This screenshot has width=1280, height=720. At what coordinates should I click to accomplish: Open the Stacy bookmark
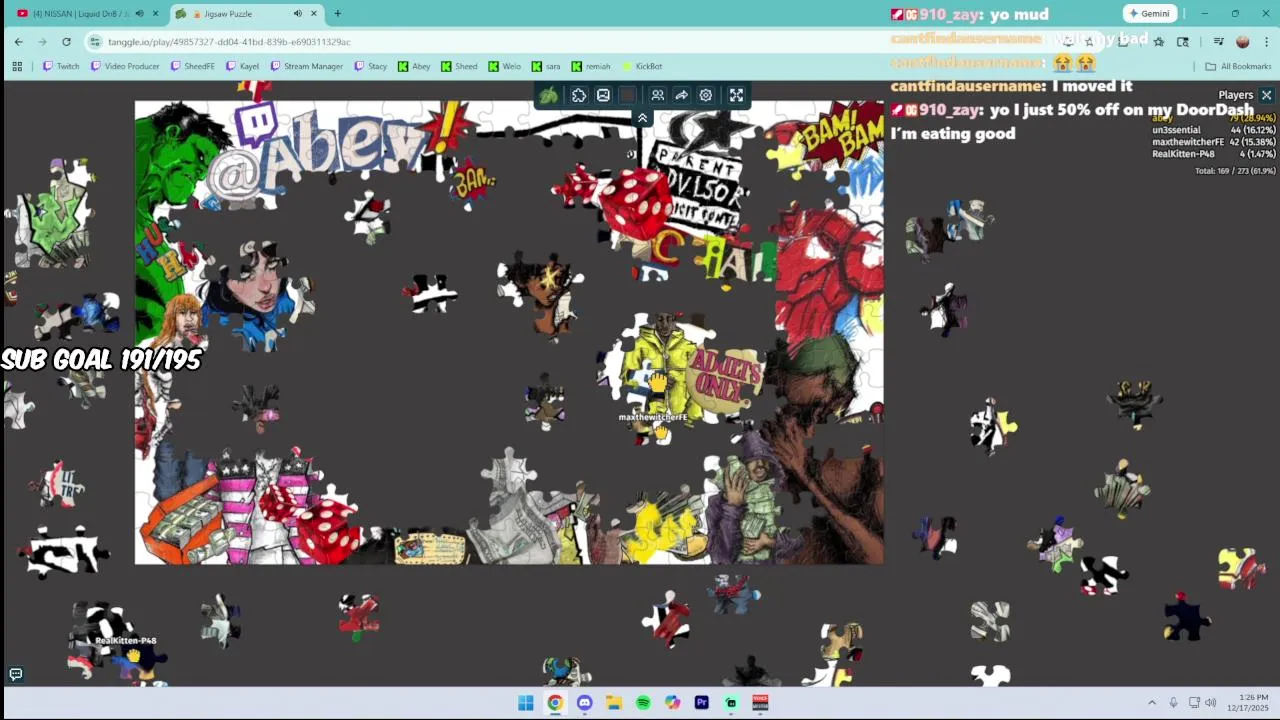(370, 66)
